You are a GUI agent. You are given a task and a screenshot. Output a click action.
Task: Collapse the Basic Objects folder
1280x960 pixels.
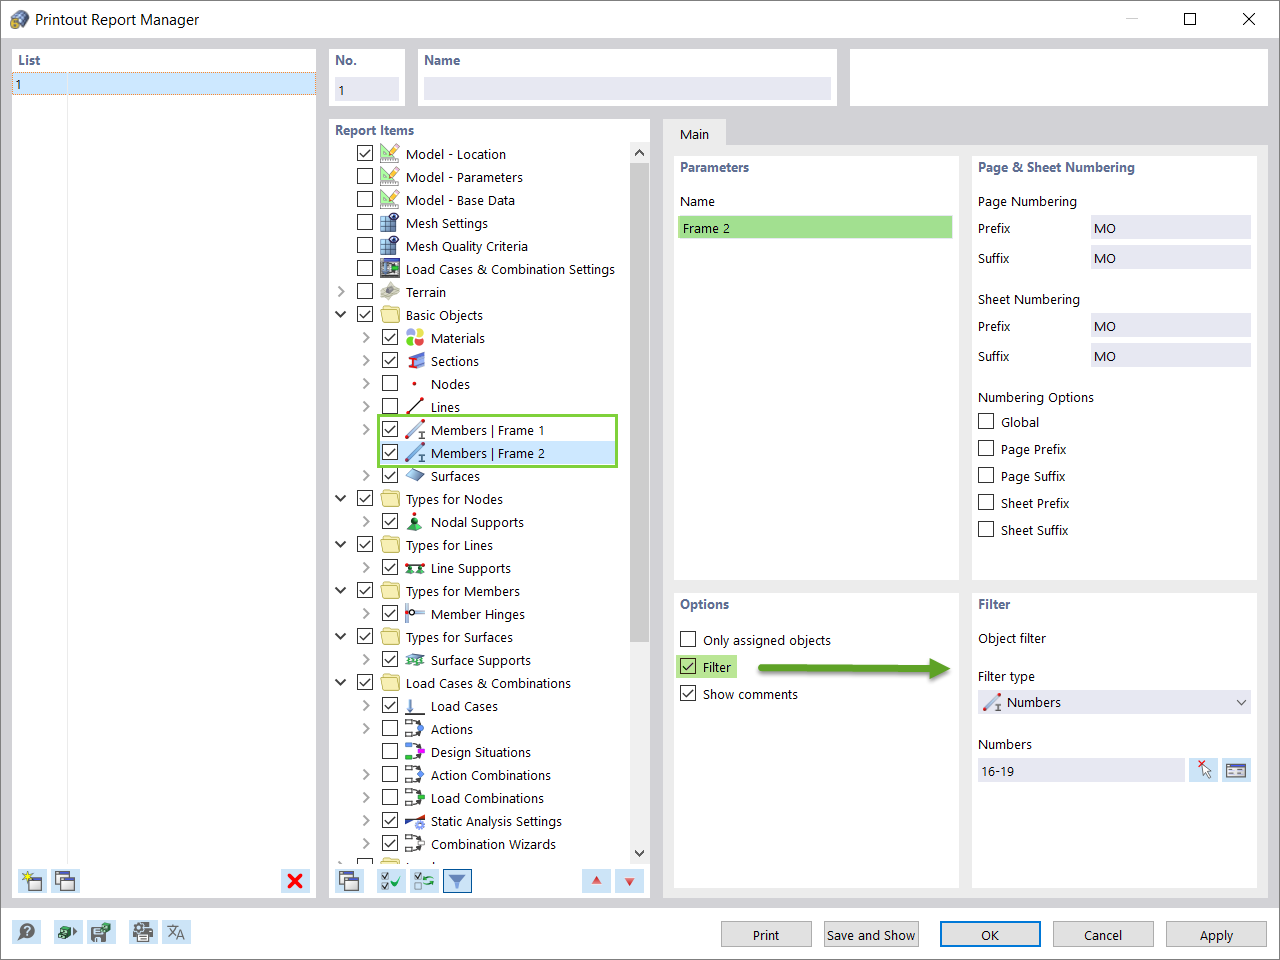(341, 315)
